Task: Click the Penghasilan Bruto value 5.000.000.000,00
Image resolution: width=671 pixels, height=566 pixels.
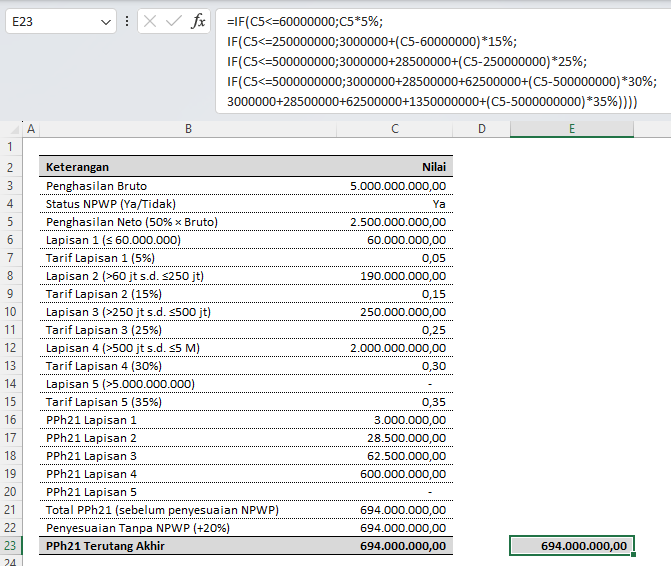Action: (395, 185)
